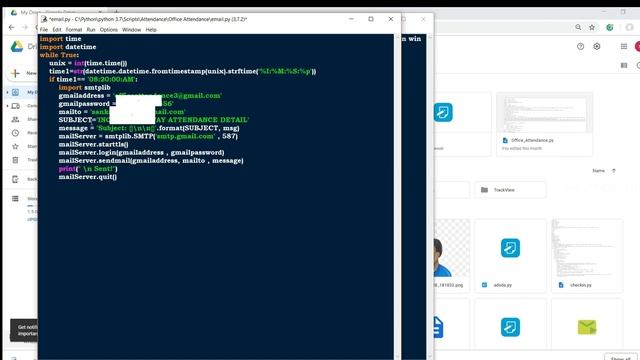Open Storage icon in Drive sidebar

click(16, 198)
